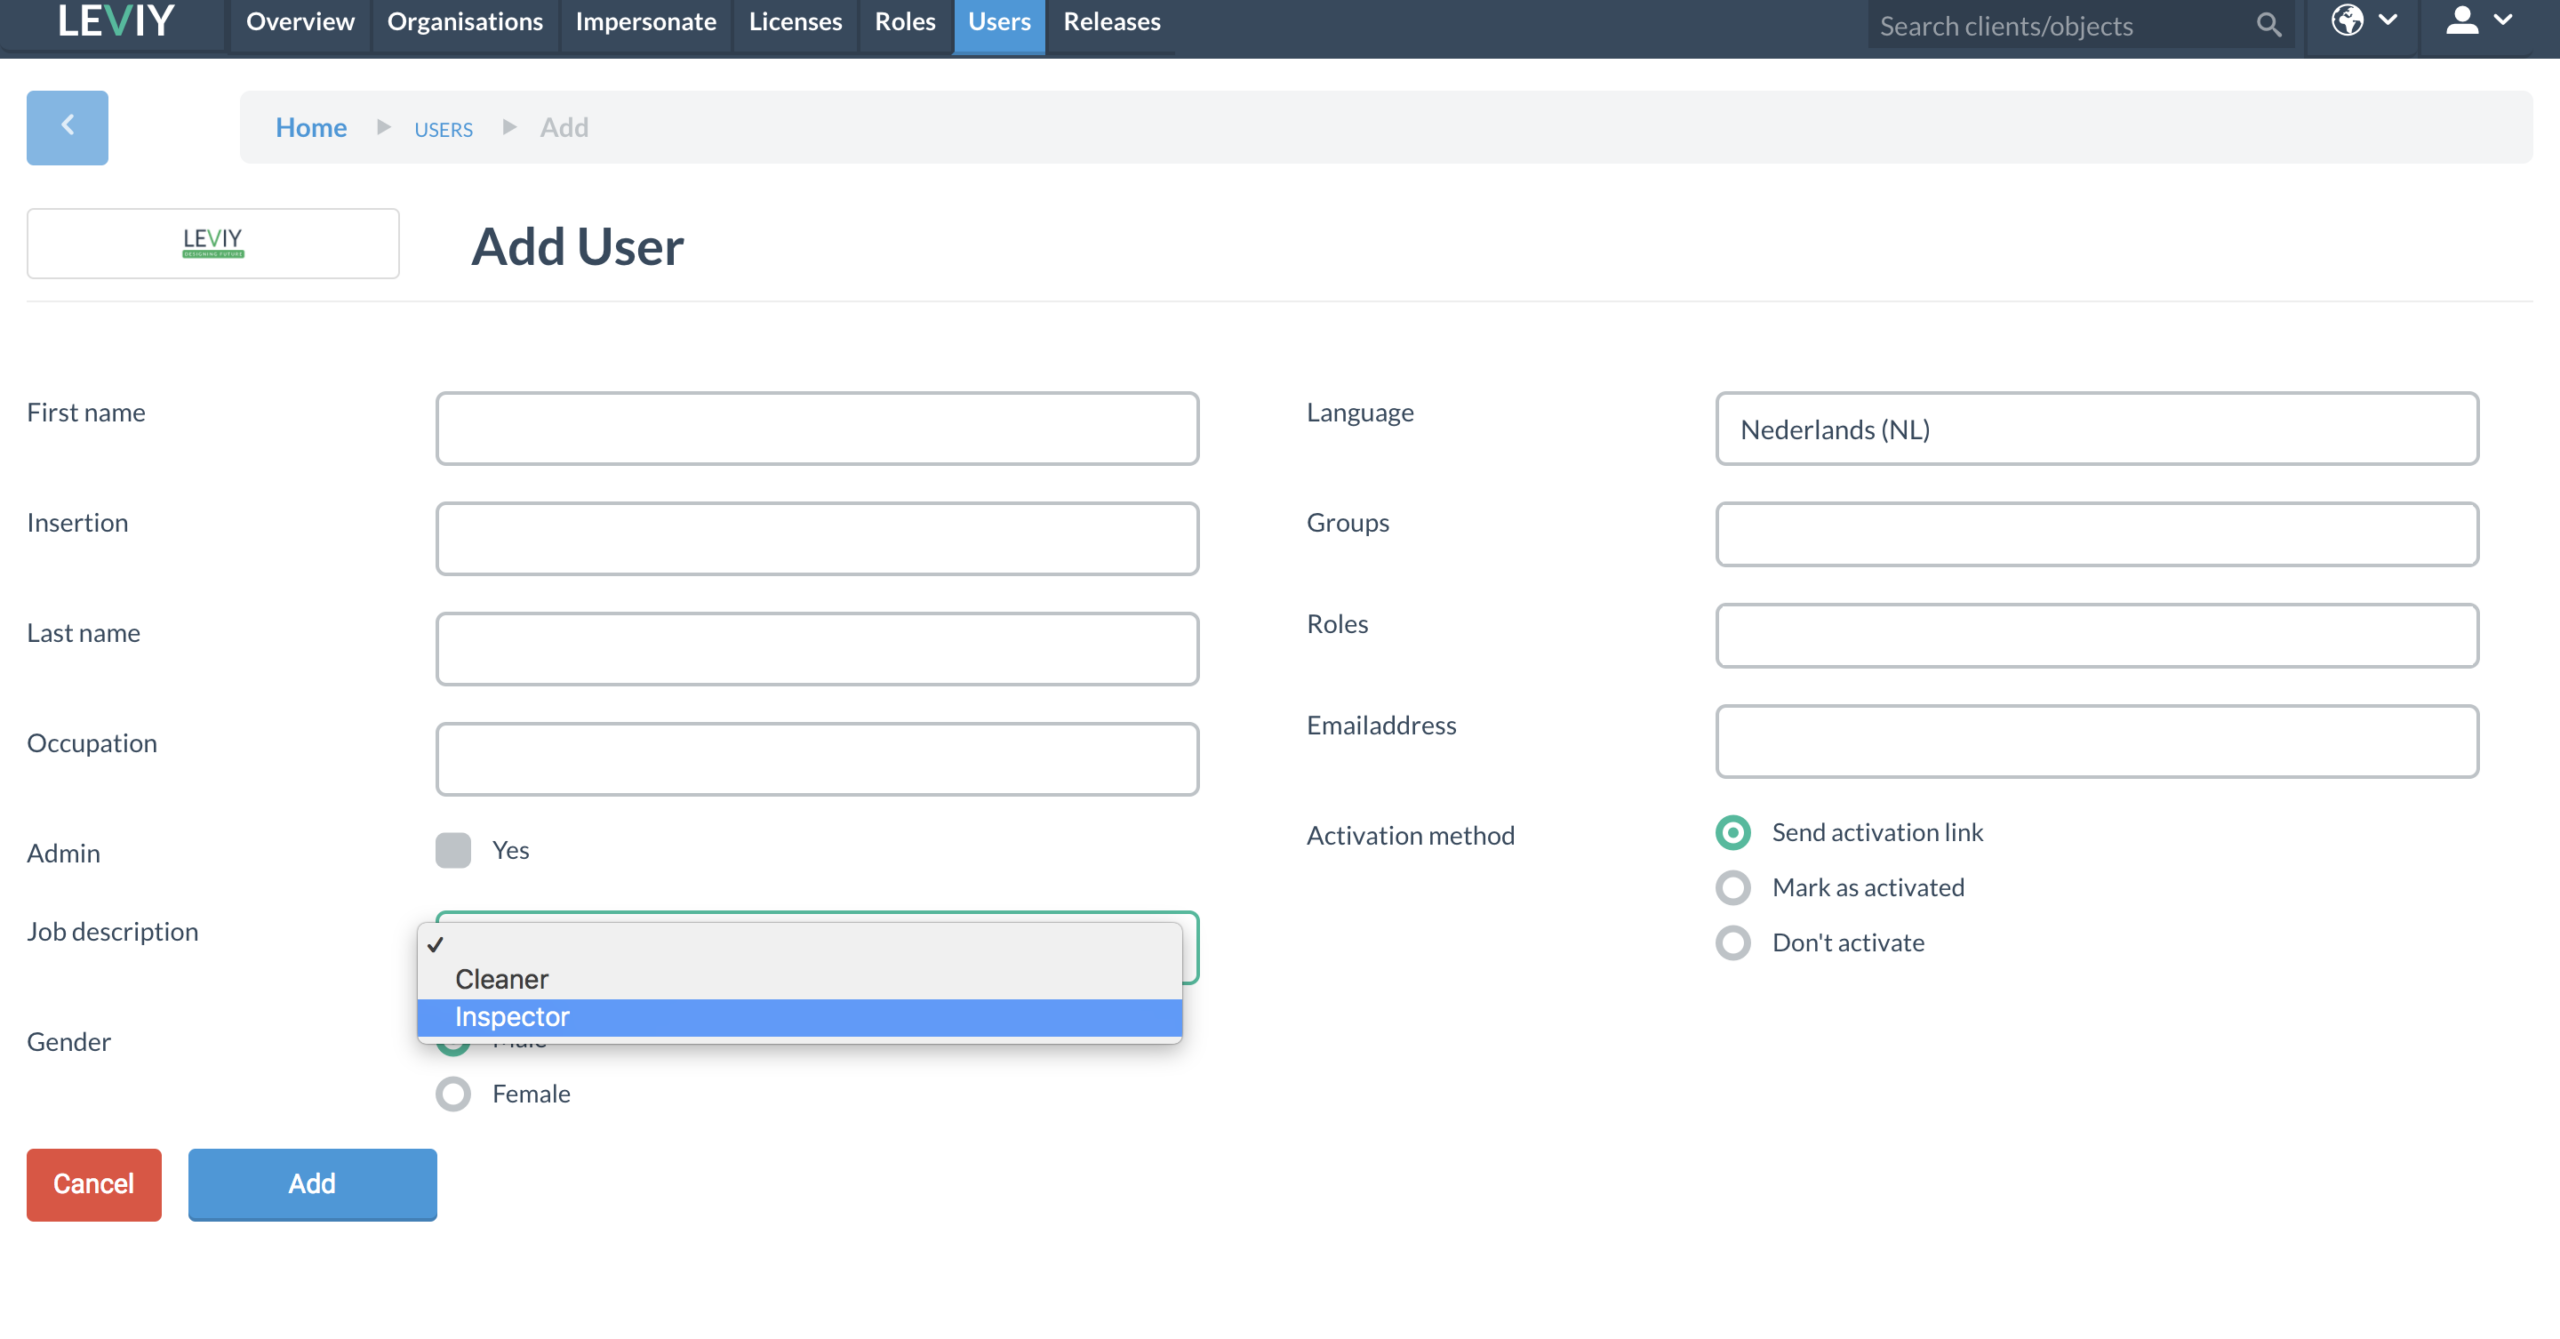2560x1339 pixels.
Task: Click the USERS breadcrumb link
Action: coord(444,129)
